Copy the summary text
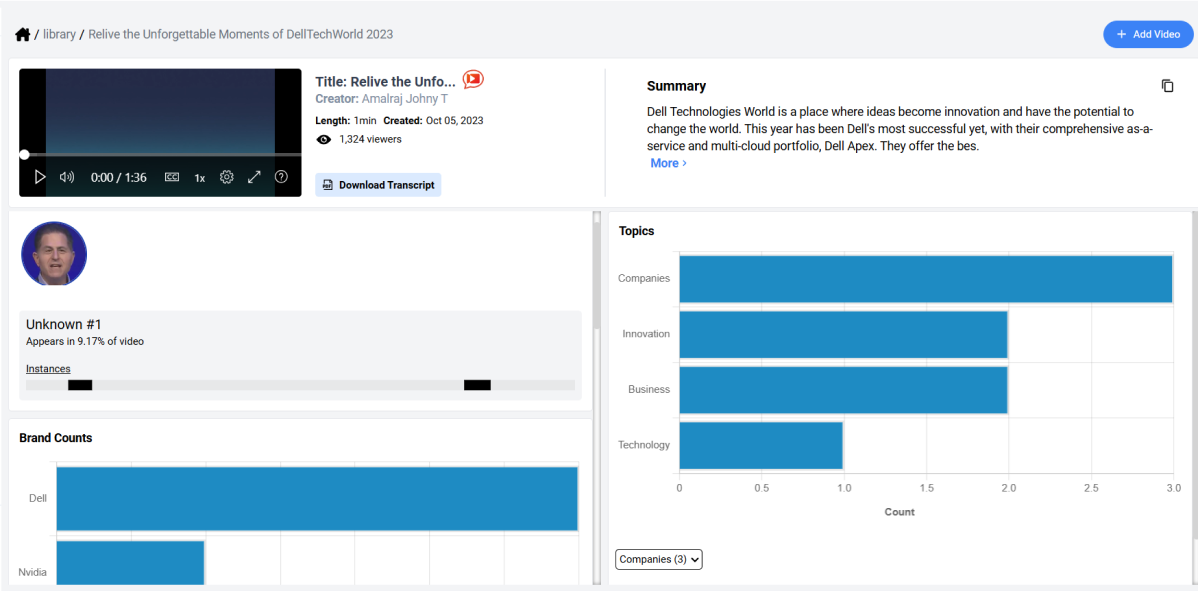 click(x=1167, y=86)
